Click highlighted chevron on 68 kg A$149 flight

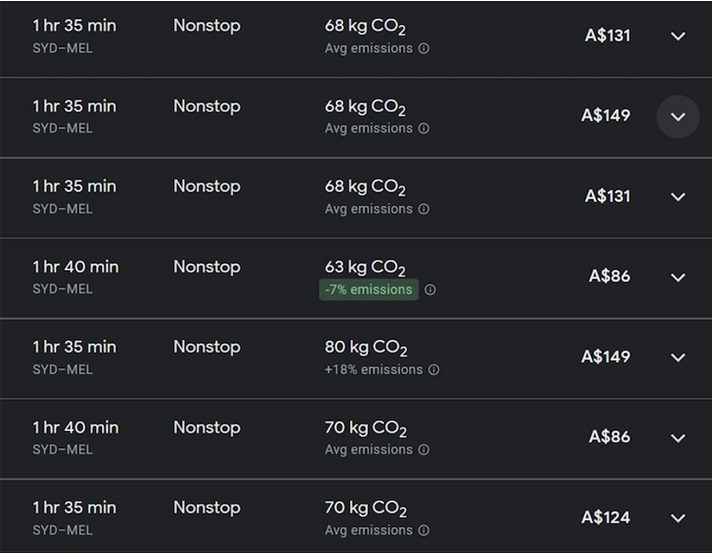pyautogui.click(x=678, y=117)
